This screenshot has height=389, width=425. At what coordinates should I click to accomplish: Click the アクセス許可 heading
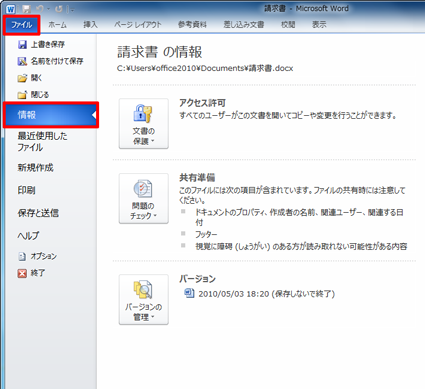pos(202,103)
